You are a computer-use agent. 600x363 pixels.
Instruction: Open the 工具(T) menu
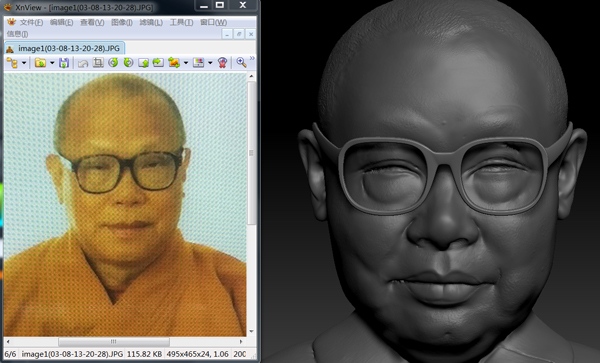[x=181, y=23]
